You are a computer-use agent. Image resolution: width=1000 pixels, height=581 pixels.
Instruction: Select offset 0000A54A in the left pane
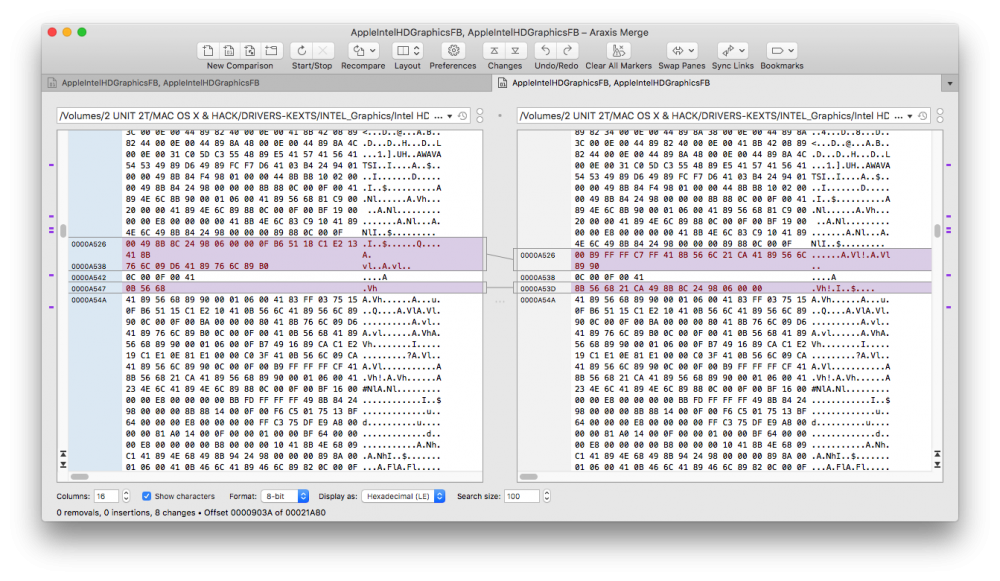(89, 300)
